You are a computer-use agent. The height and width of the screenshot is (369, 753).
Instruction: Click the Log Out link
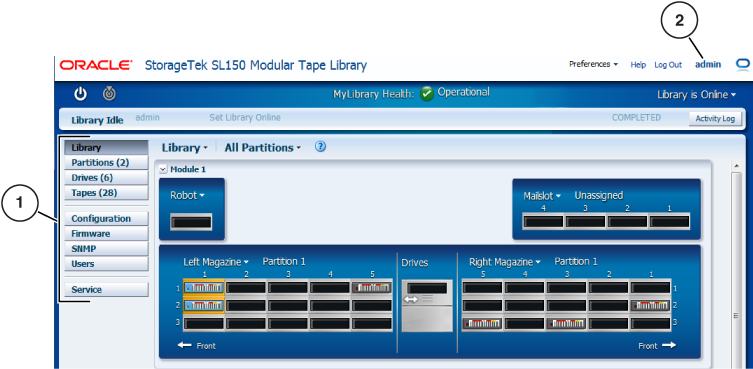[x=668, y=65]
